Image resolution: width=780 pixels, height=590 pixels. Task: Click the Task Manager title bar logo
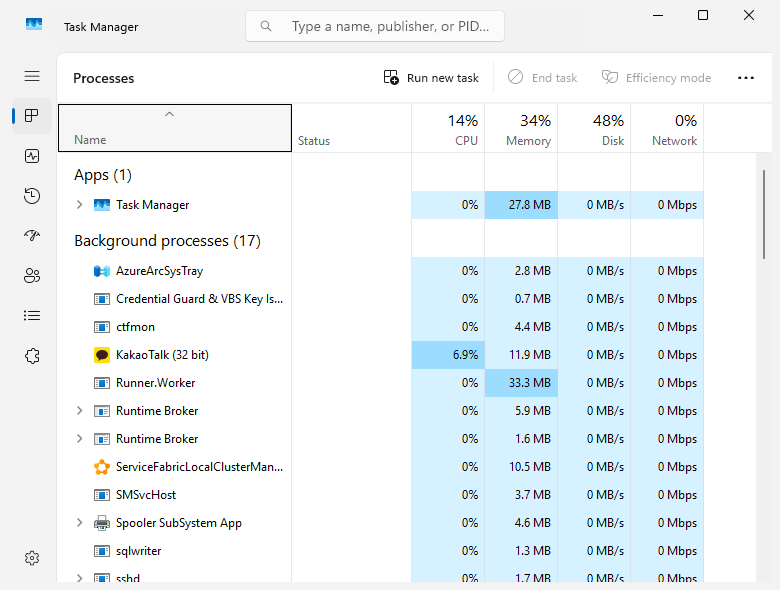[34, 24]
